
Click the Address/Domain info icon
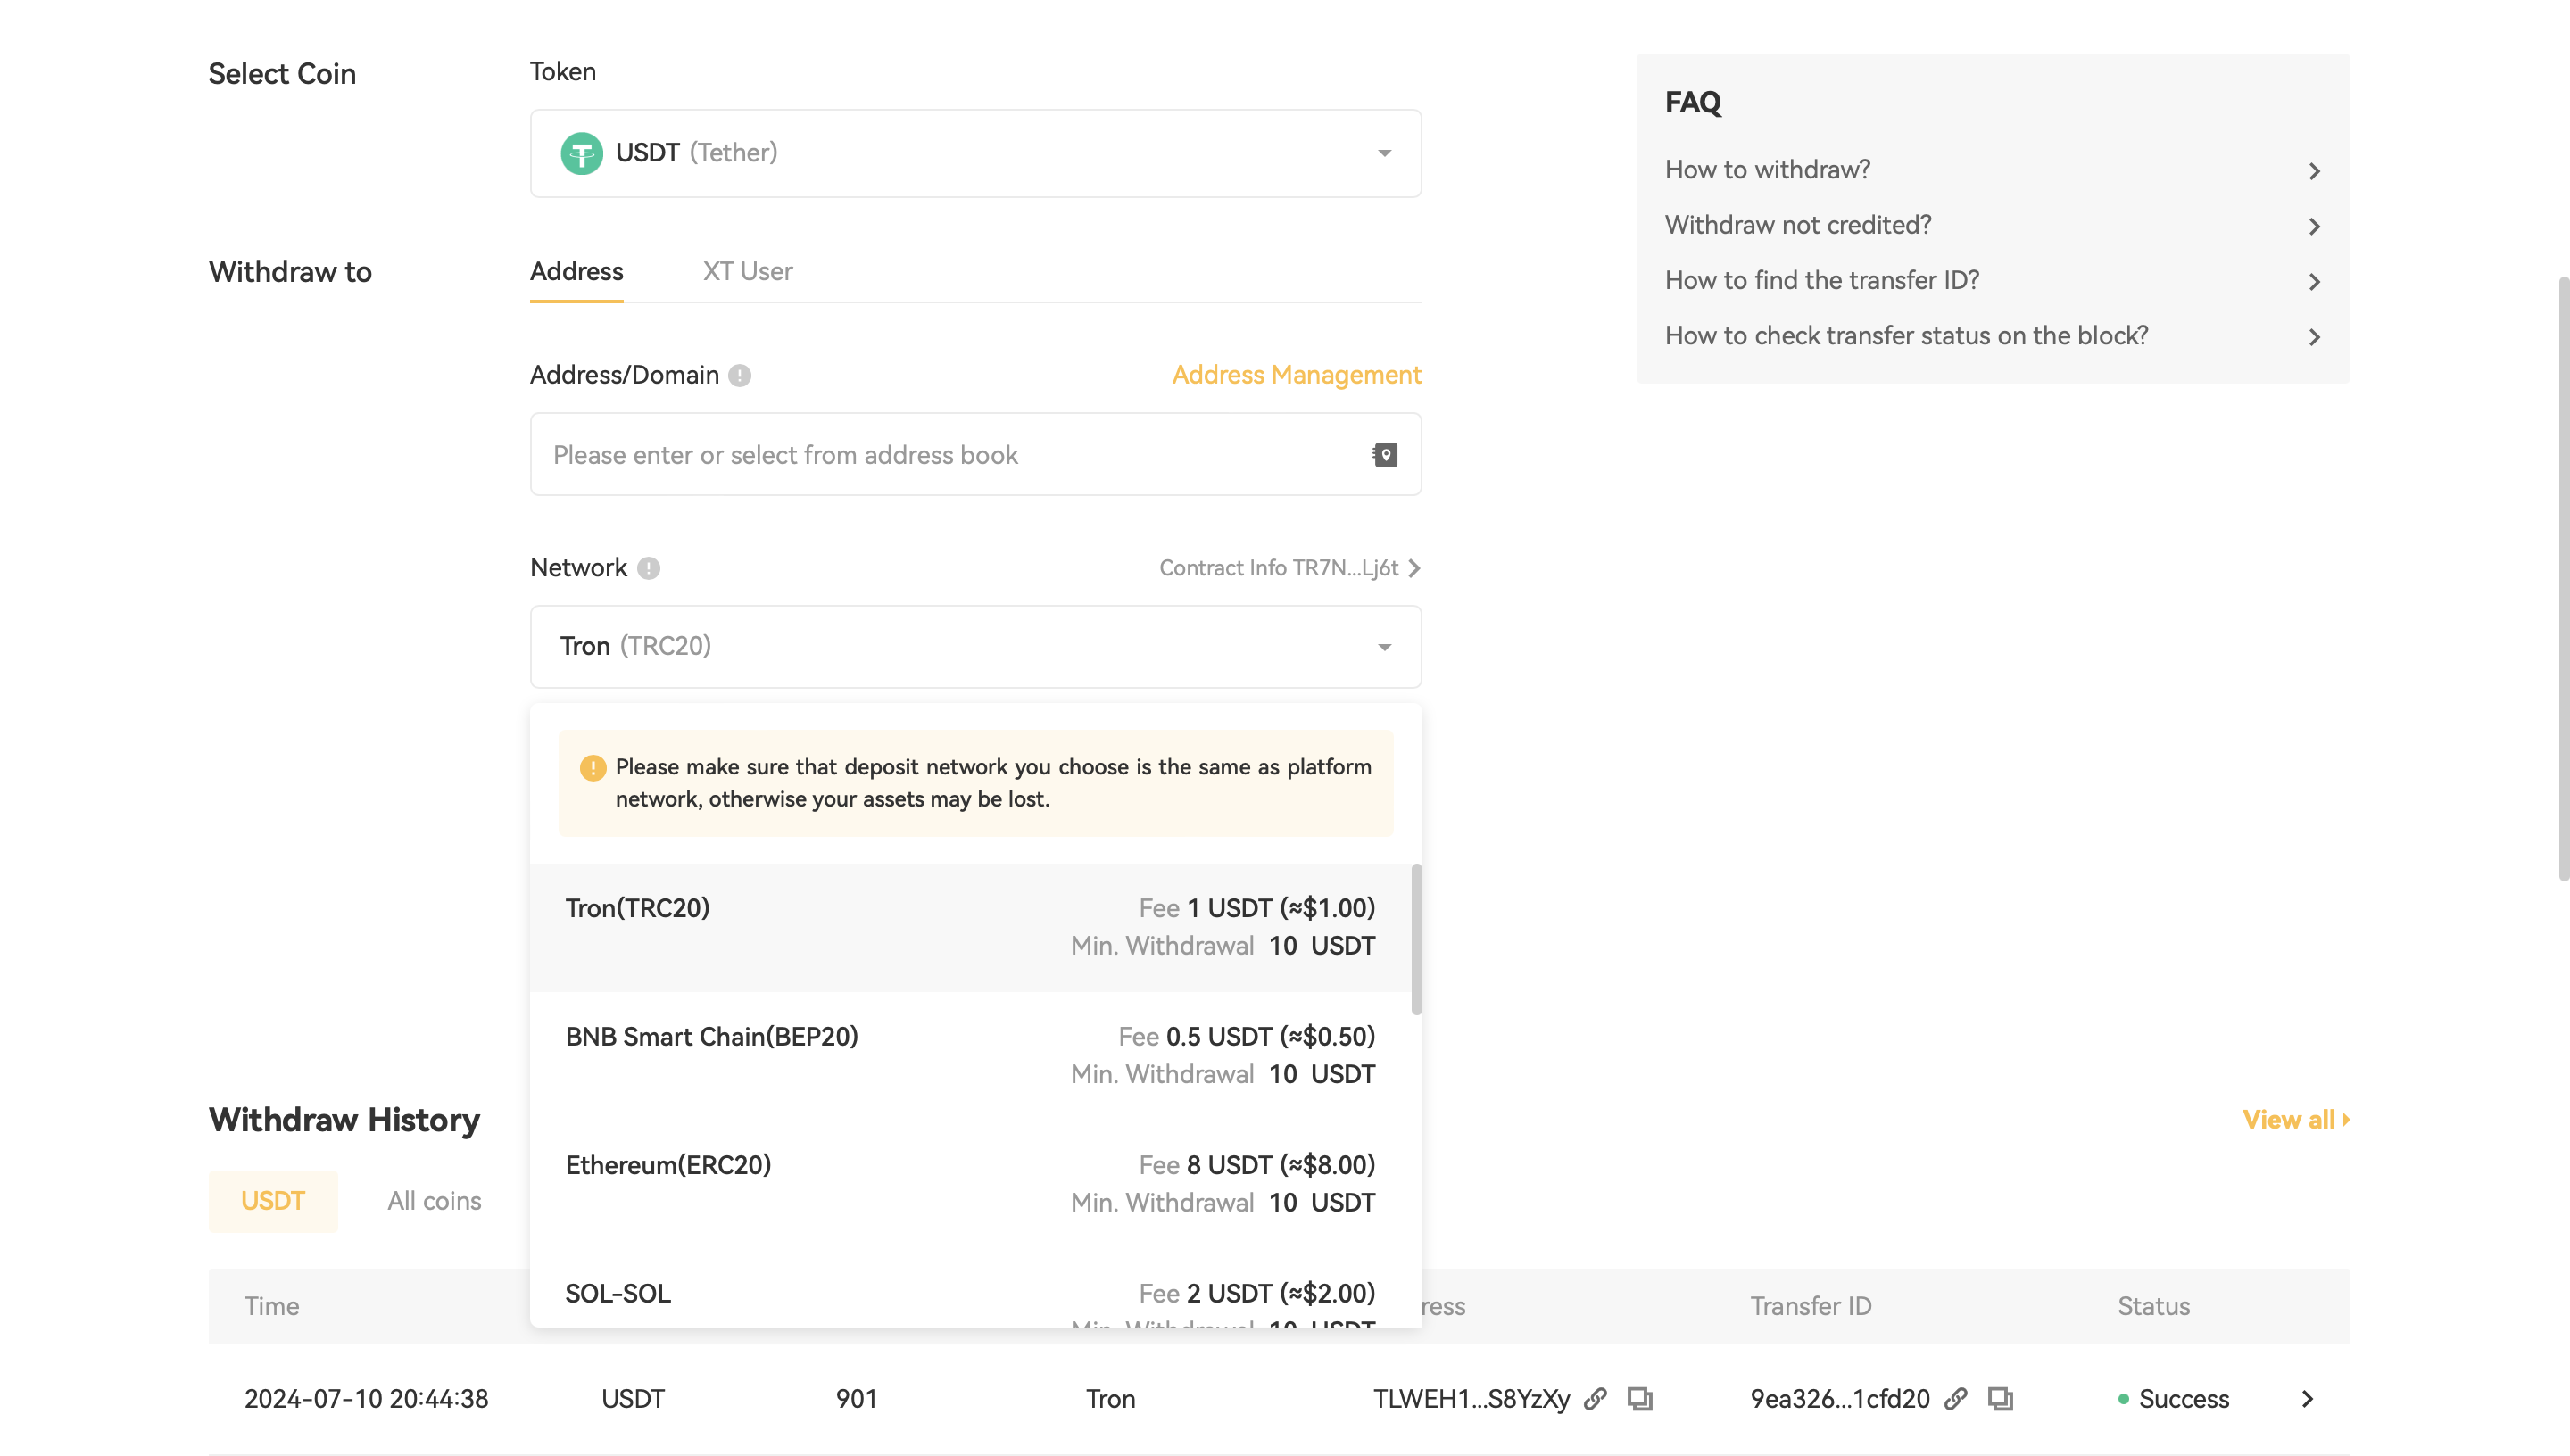tap(740, 375)
